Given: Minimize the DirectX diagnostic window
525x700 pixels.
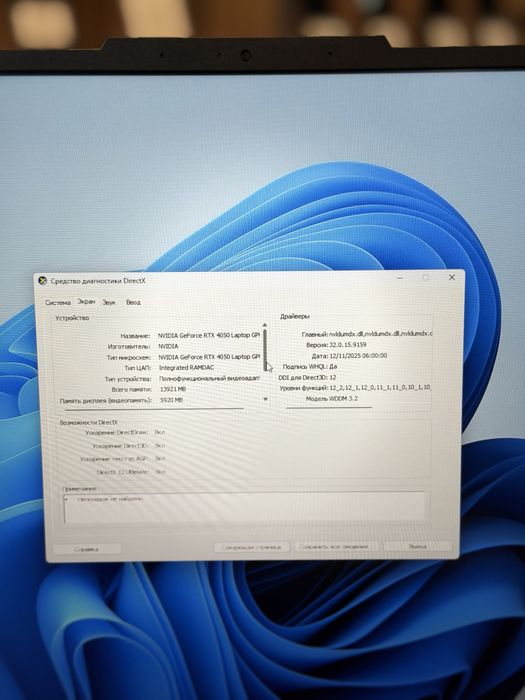Looking at the screenshot, I should tap(400, 278).
